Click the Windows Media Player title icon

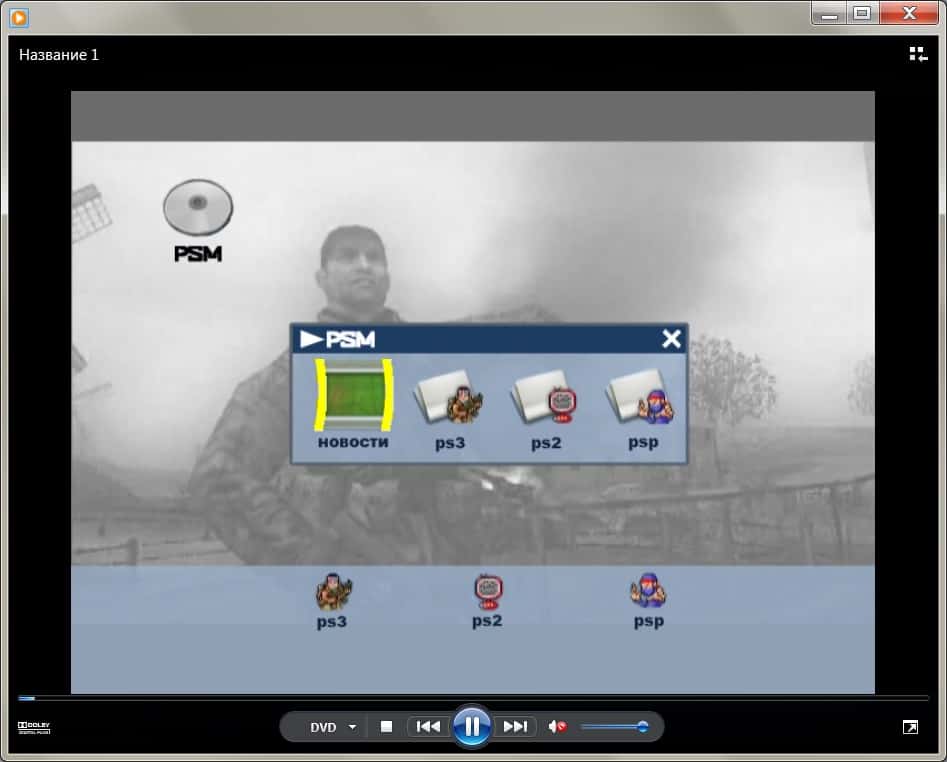(x=19, y=18)
